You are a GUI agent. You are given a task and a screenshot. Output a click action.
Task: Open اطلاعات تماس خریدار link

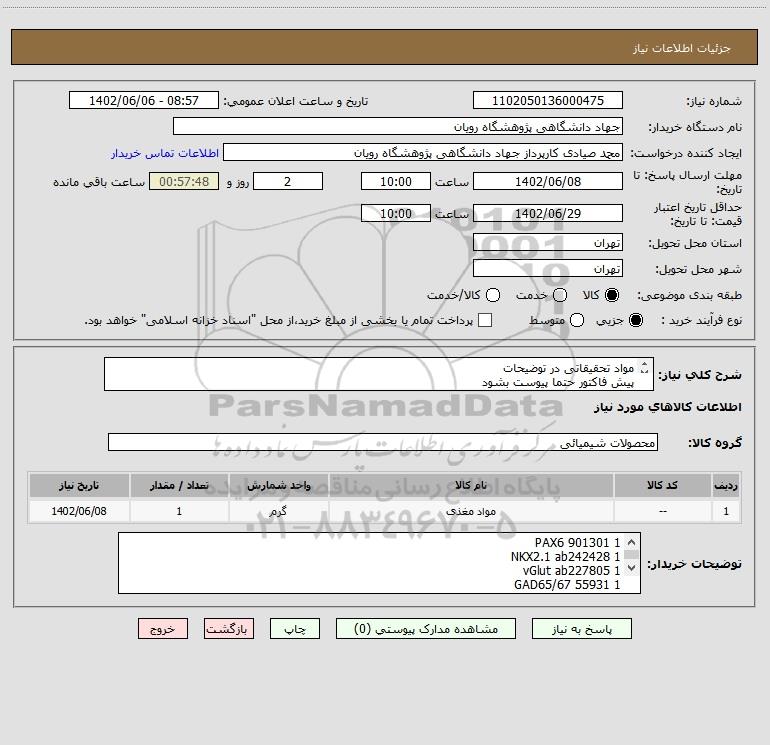click(165, 153)
